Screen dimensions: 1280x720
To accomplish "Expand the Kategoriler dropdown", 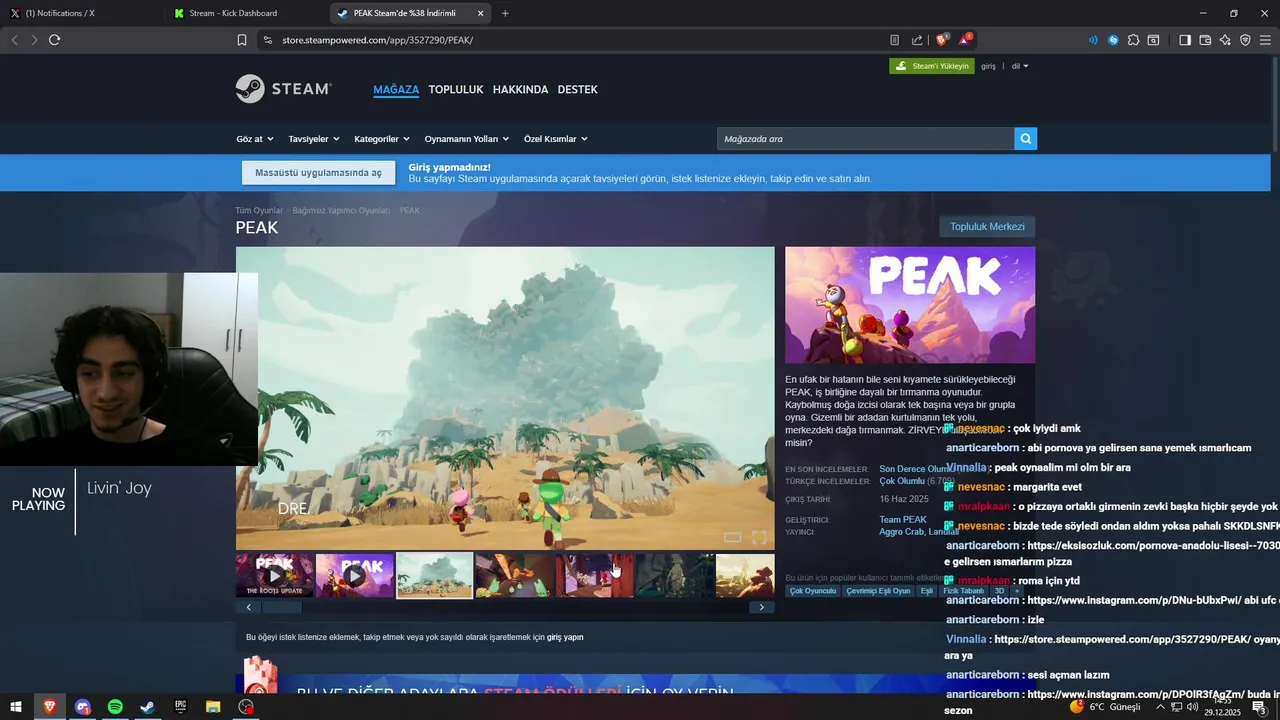I will (x=382, y=139).
